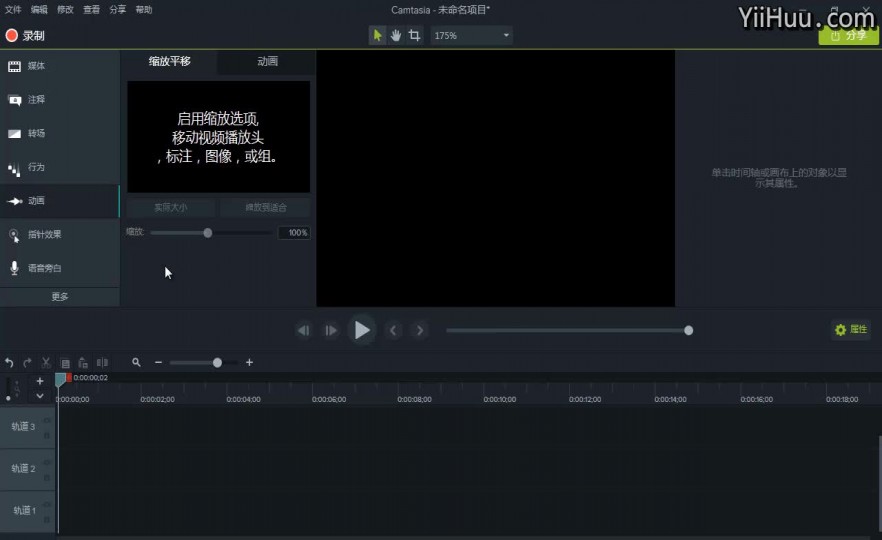This screenshot has width=882, height=540.
Task: Zoom out the timeline with minus
Action: (x=159, y=363)
